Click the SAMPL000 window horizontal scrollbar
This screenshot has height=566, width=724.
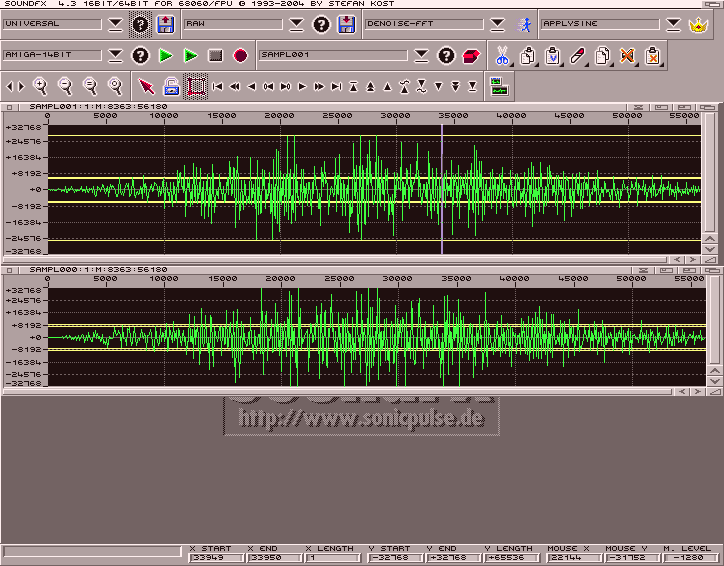[x=338, y=392]
